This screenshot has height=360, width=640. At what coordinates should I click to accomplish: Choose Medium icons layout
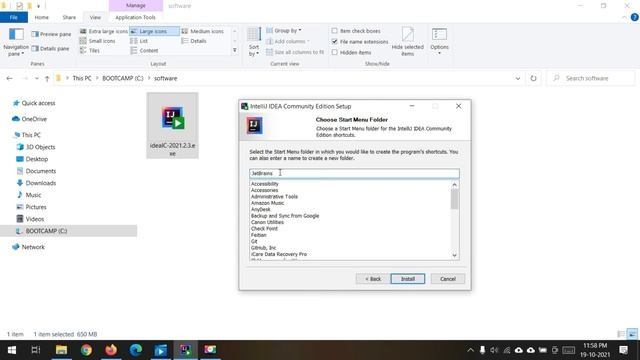[x=203, y=31]
